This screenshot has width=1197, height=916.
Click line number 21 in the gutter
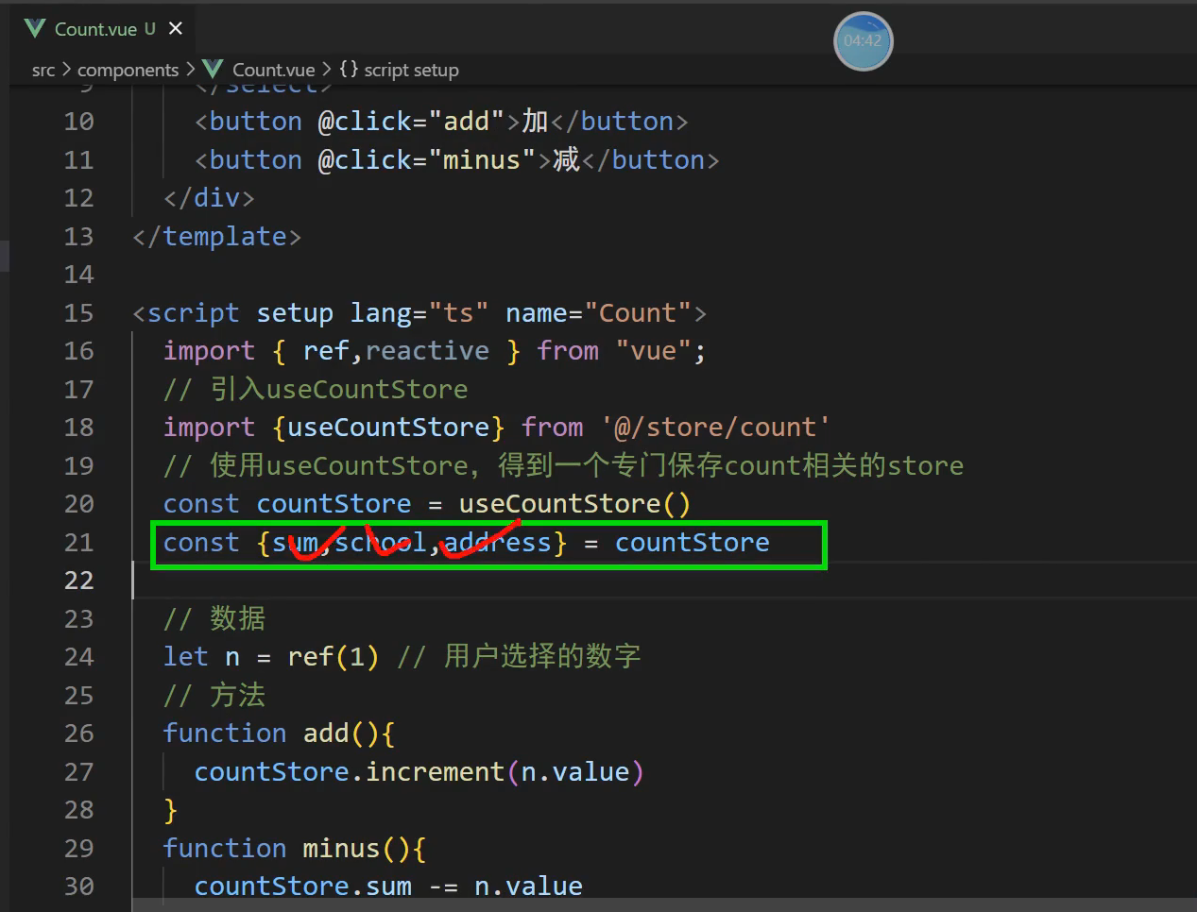[79, 543]
